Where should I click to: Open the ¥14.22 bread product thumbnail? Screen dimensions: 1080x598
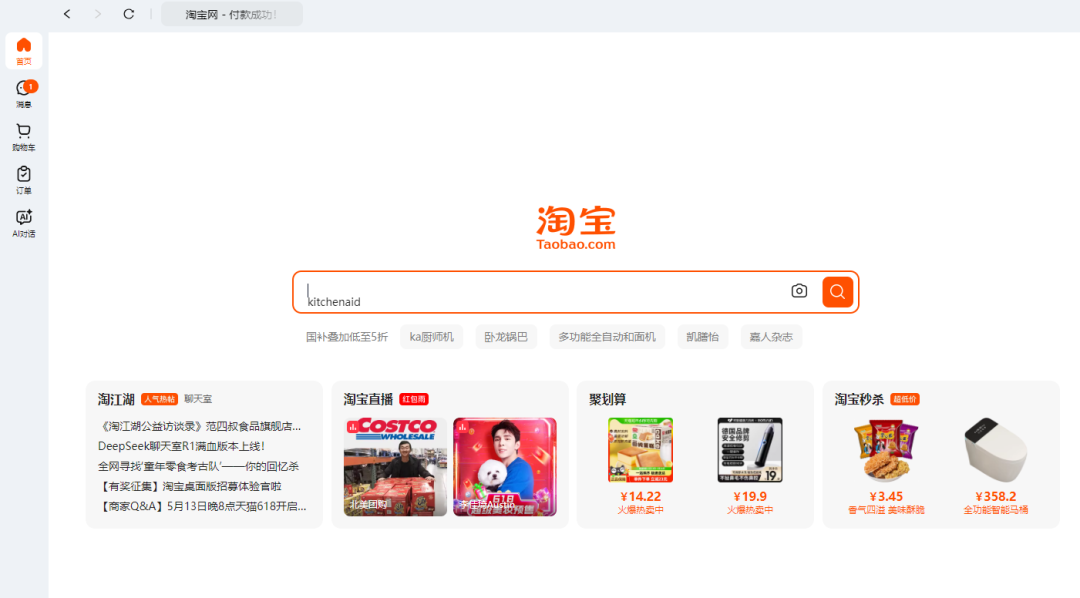(641, 450)
